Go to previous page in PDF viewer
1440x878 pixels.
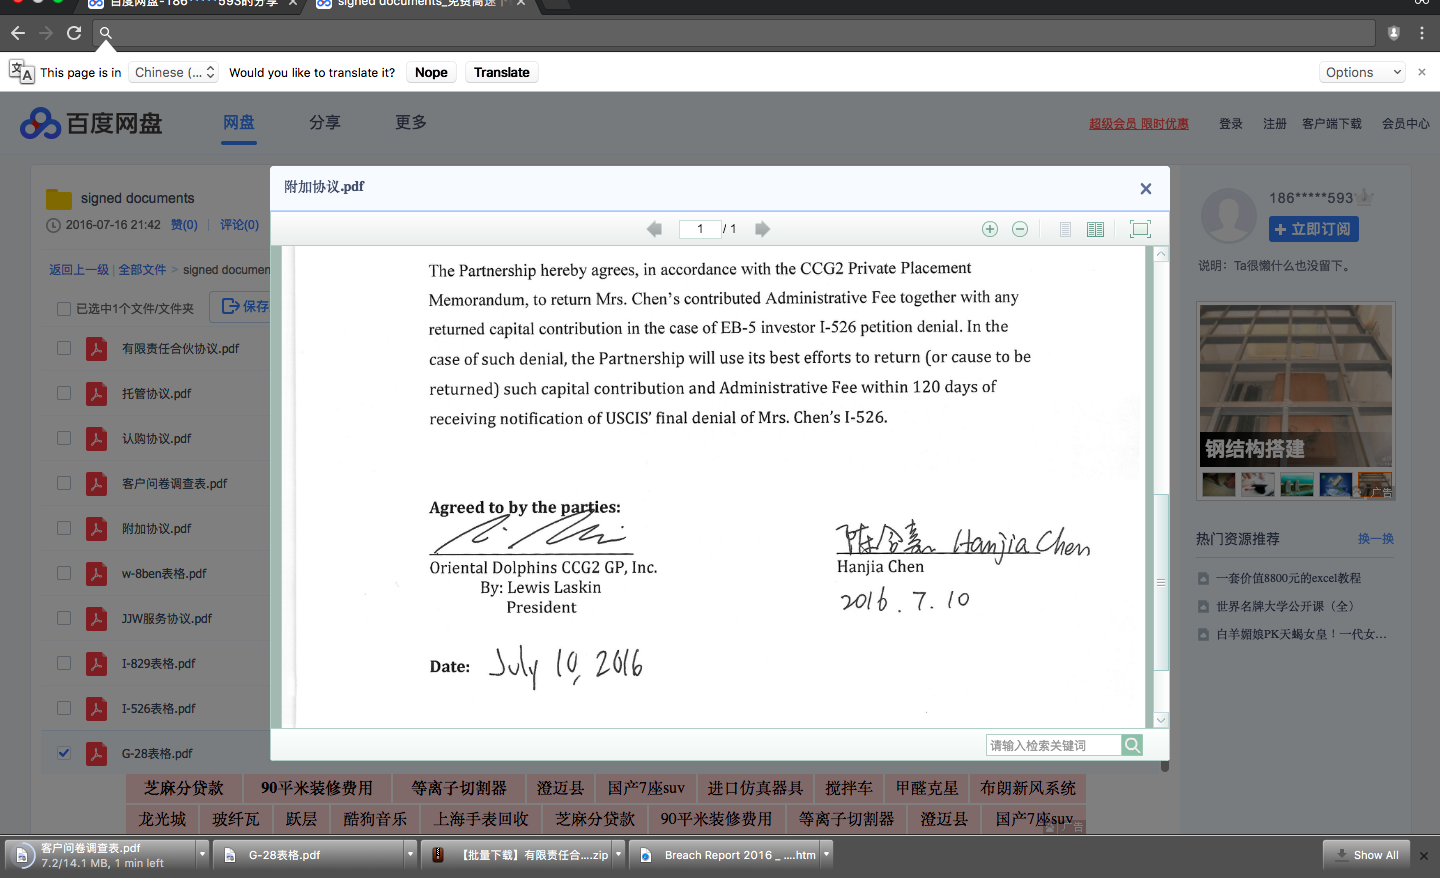click(x=654, y=229)
